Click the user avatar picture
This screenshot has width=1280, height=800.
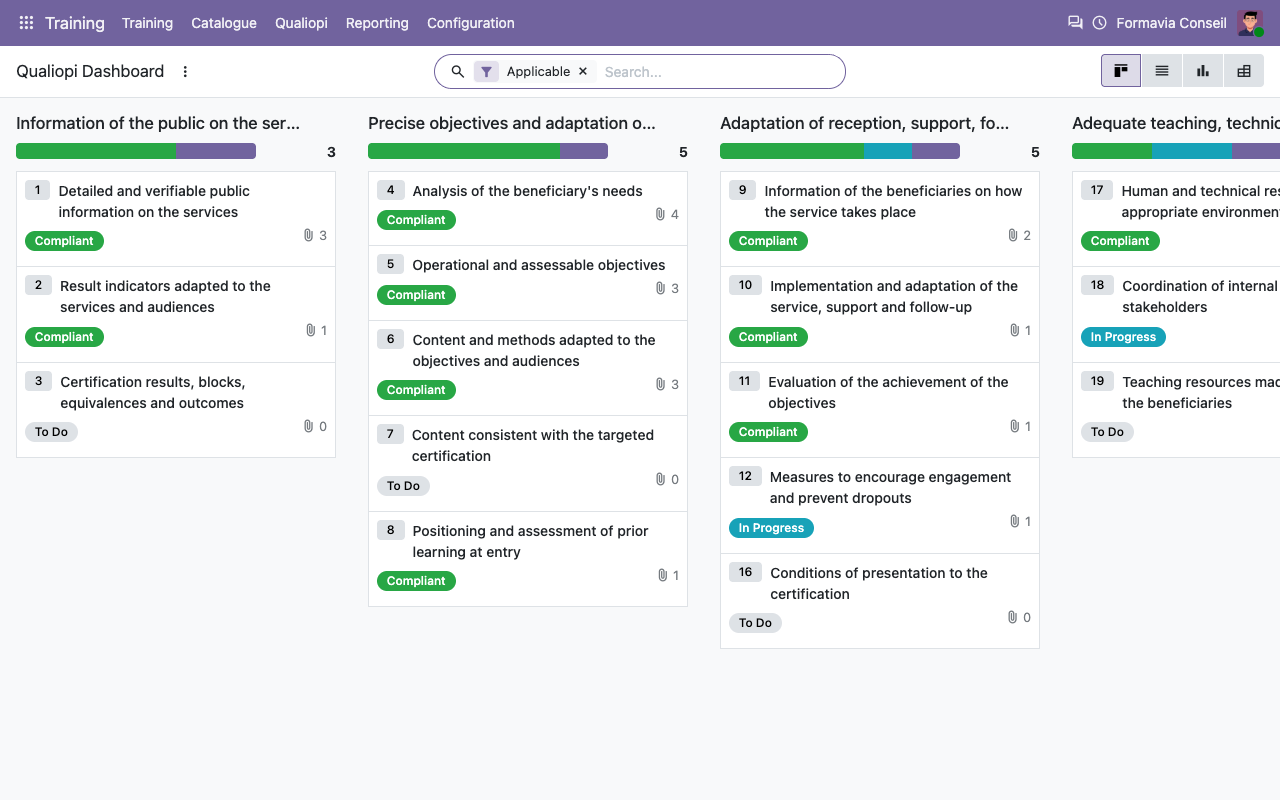click(1249, 23)
